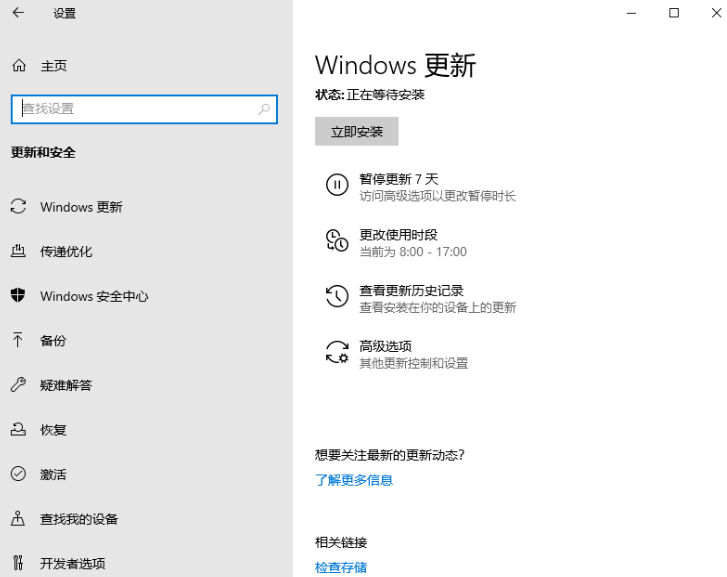Click the 备份 upload arrow icon

pyautogui.click(x=18, y=340)
